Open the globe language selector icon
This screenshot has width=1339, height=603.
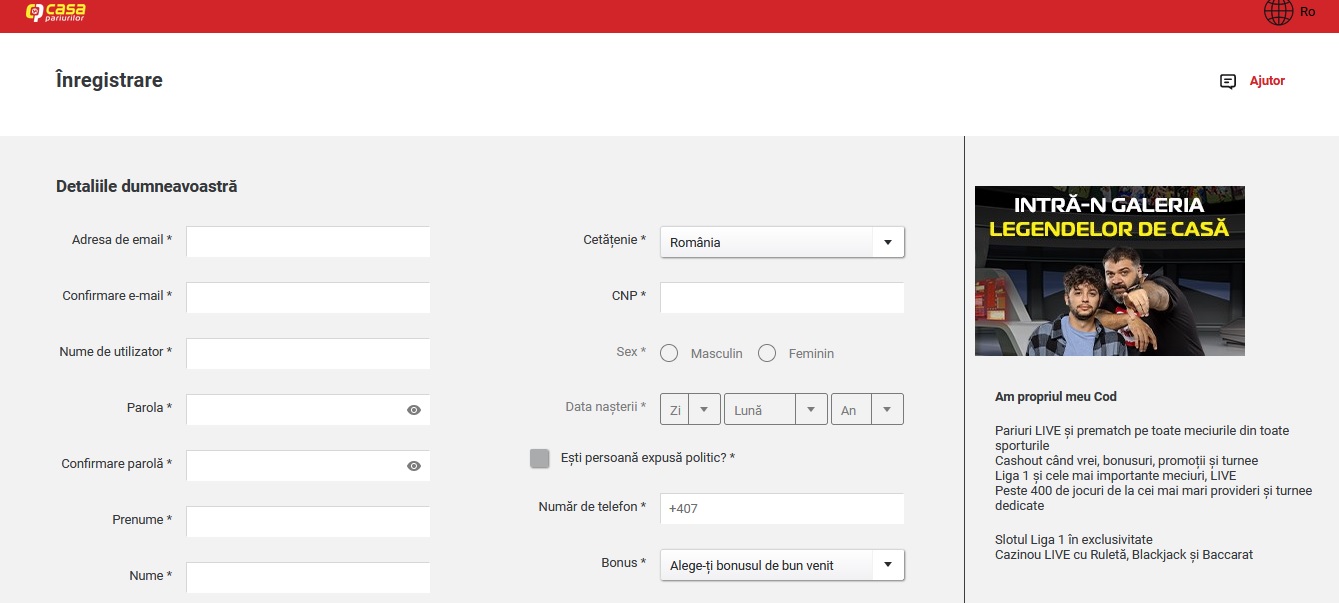coord(1278,12)
